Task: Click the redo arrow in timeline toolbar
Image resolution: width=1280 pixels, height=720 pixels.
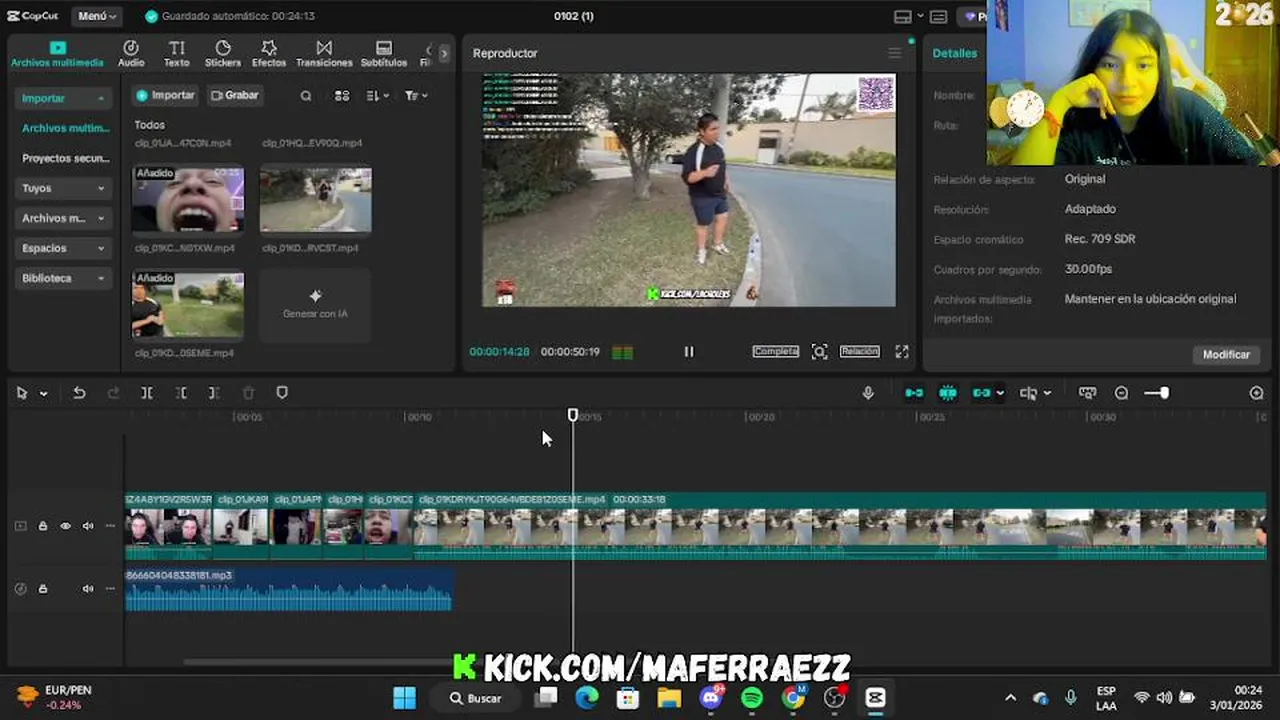Action: click(113, 393)
